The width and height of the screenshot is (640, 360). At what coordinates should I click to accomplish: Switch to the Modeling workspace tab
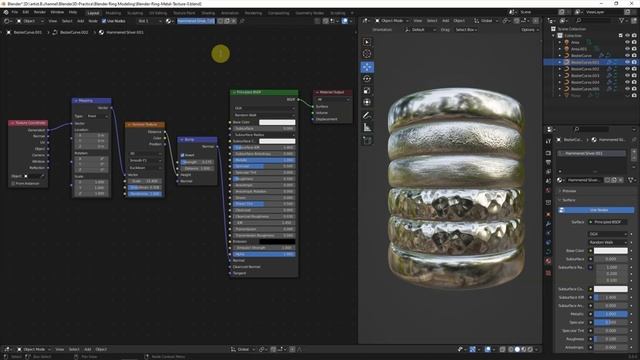[x=113, y=13]
